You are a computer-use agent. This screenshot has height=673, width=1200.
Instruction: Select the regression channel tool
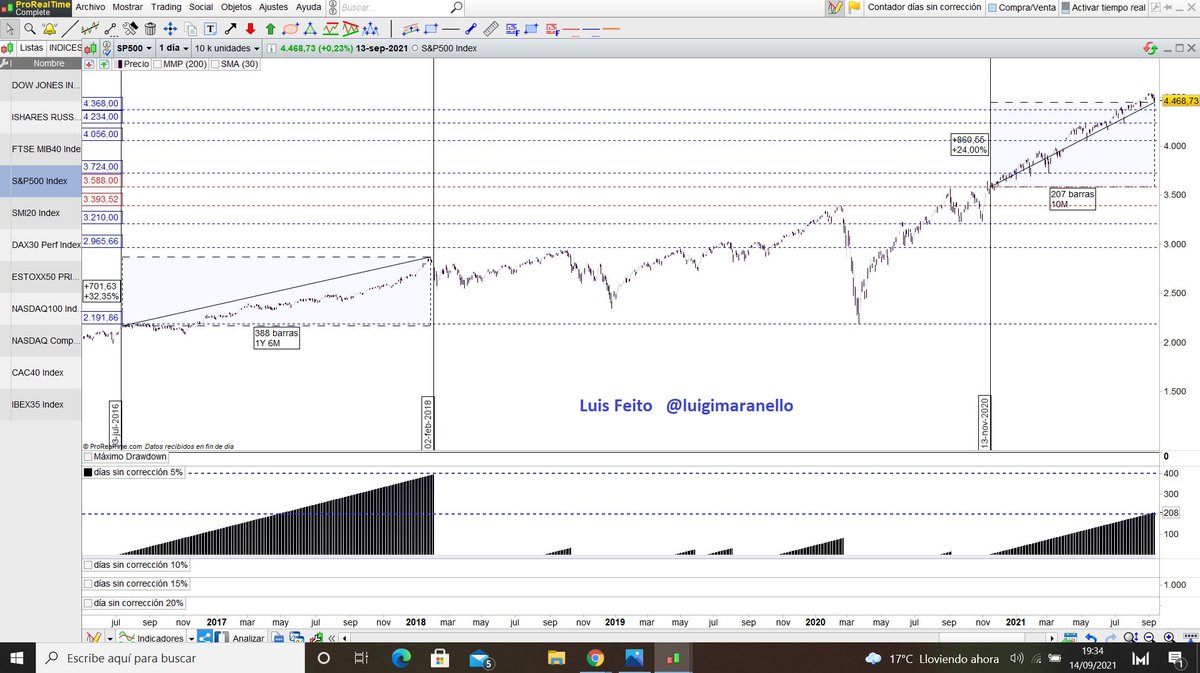click(x=411, y=28)
